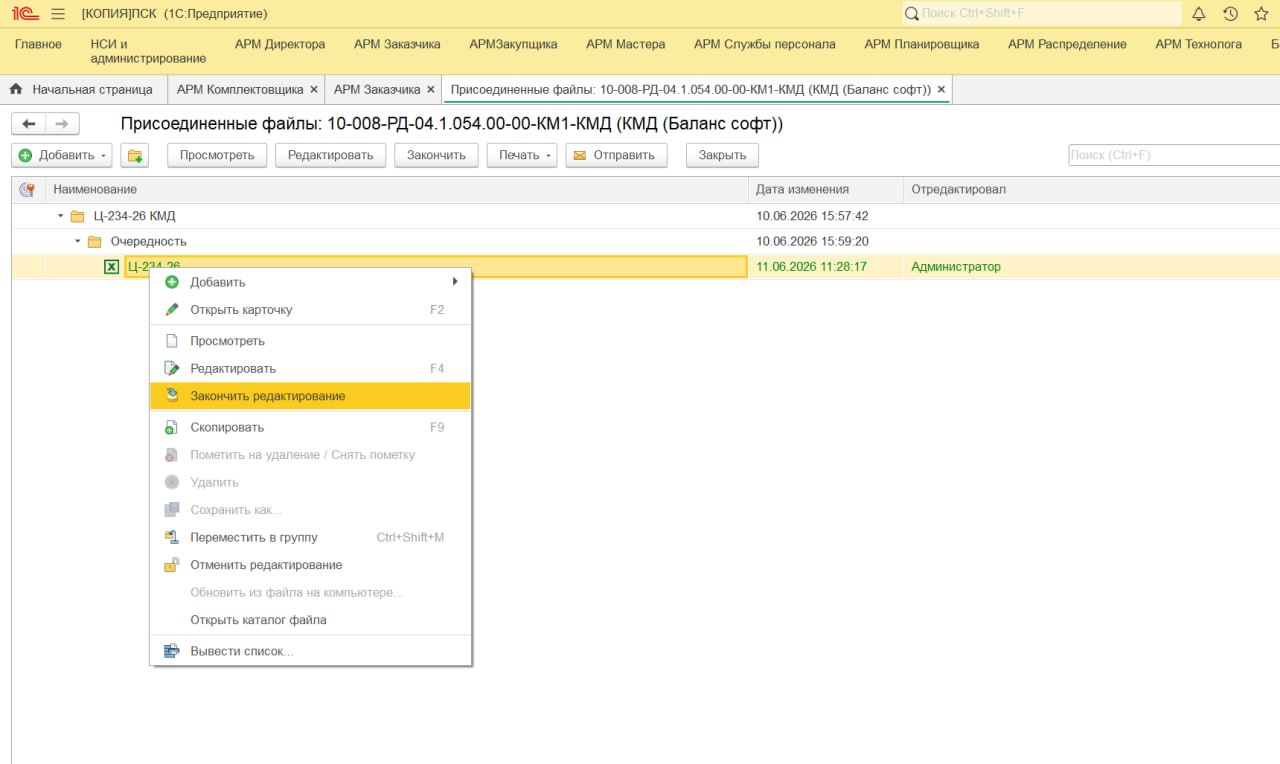Click the create folder icon button
Image resolution: width=1280 pixels, height=764 pixels.
pos(135,155)
